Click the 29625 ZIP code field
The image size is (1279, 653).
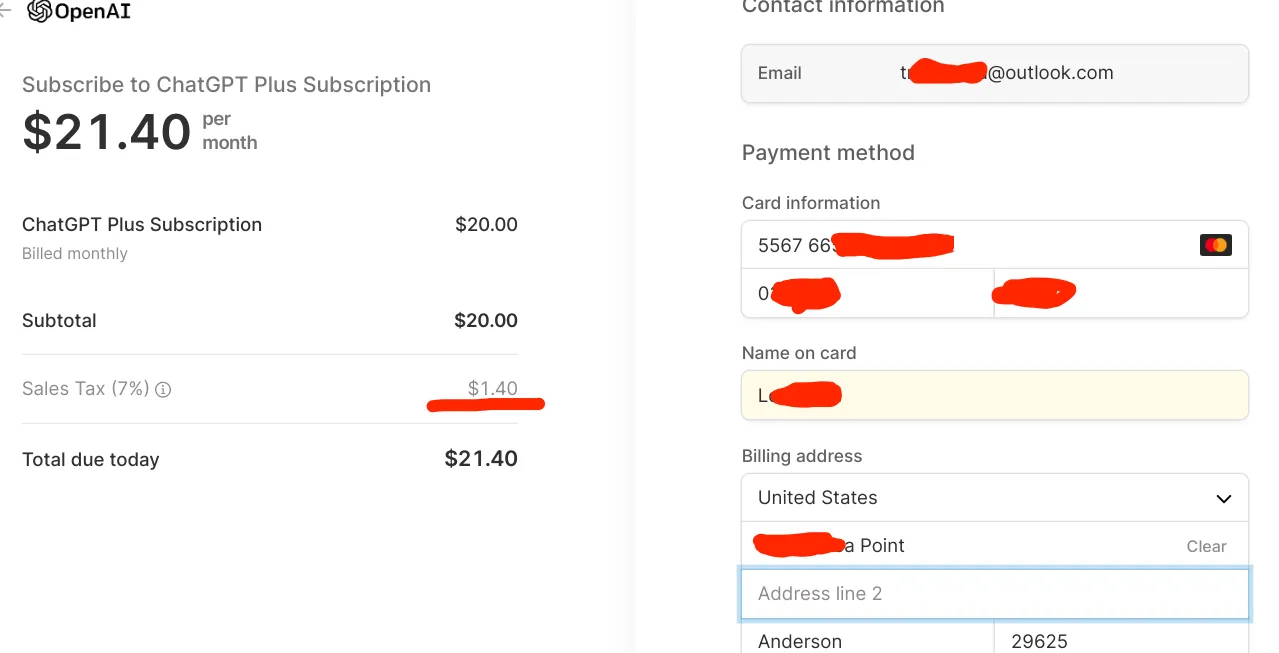pyautogui.click(x=1121, y=636)
